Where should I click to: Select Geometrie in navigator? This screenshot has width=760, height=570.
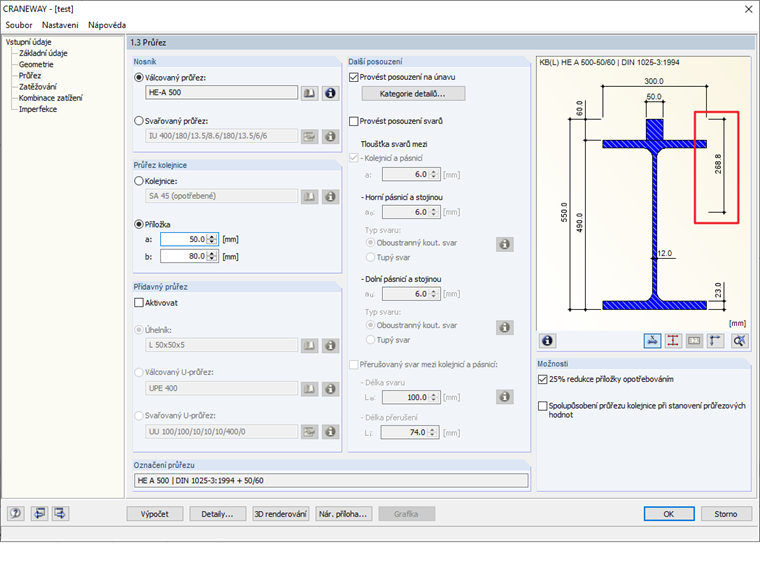click(36, 64)
